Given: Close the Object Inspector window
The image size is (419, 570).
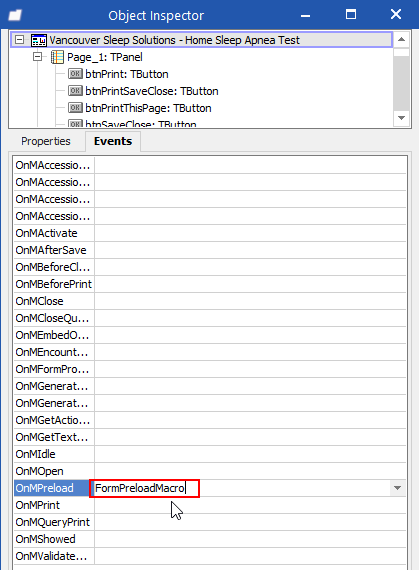Looking at the screenshot, I should [396, 15].
